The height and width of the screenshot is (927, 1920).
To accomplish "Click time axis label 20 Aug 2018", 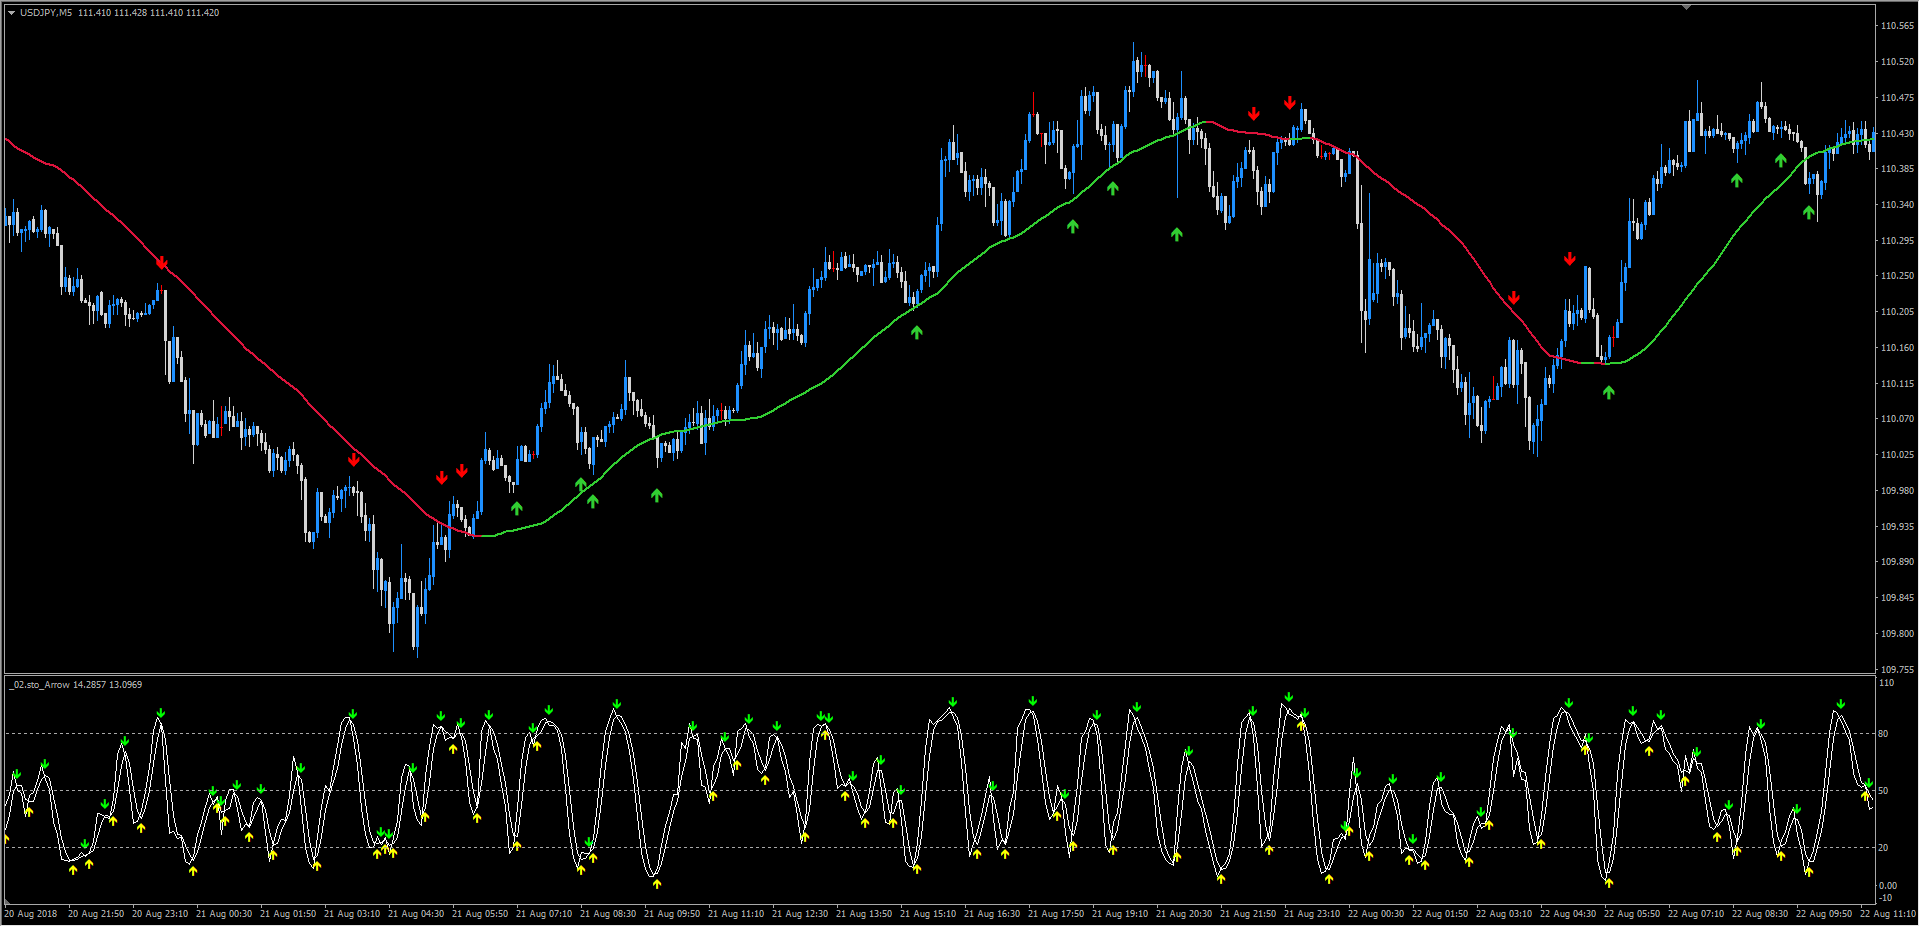I will point(31,914).
